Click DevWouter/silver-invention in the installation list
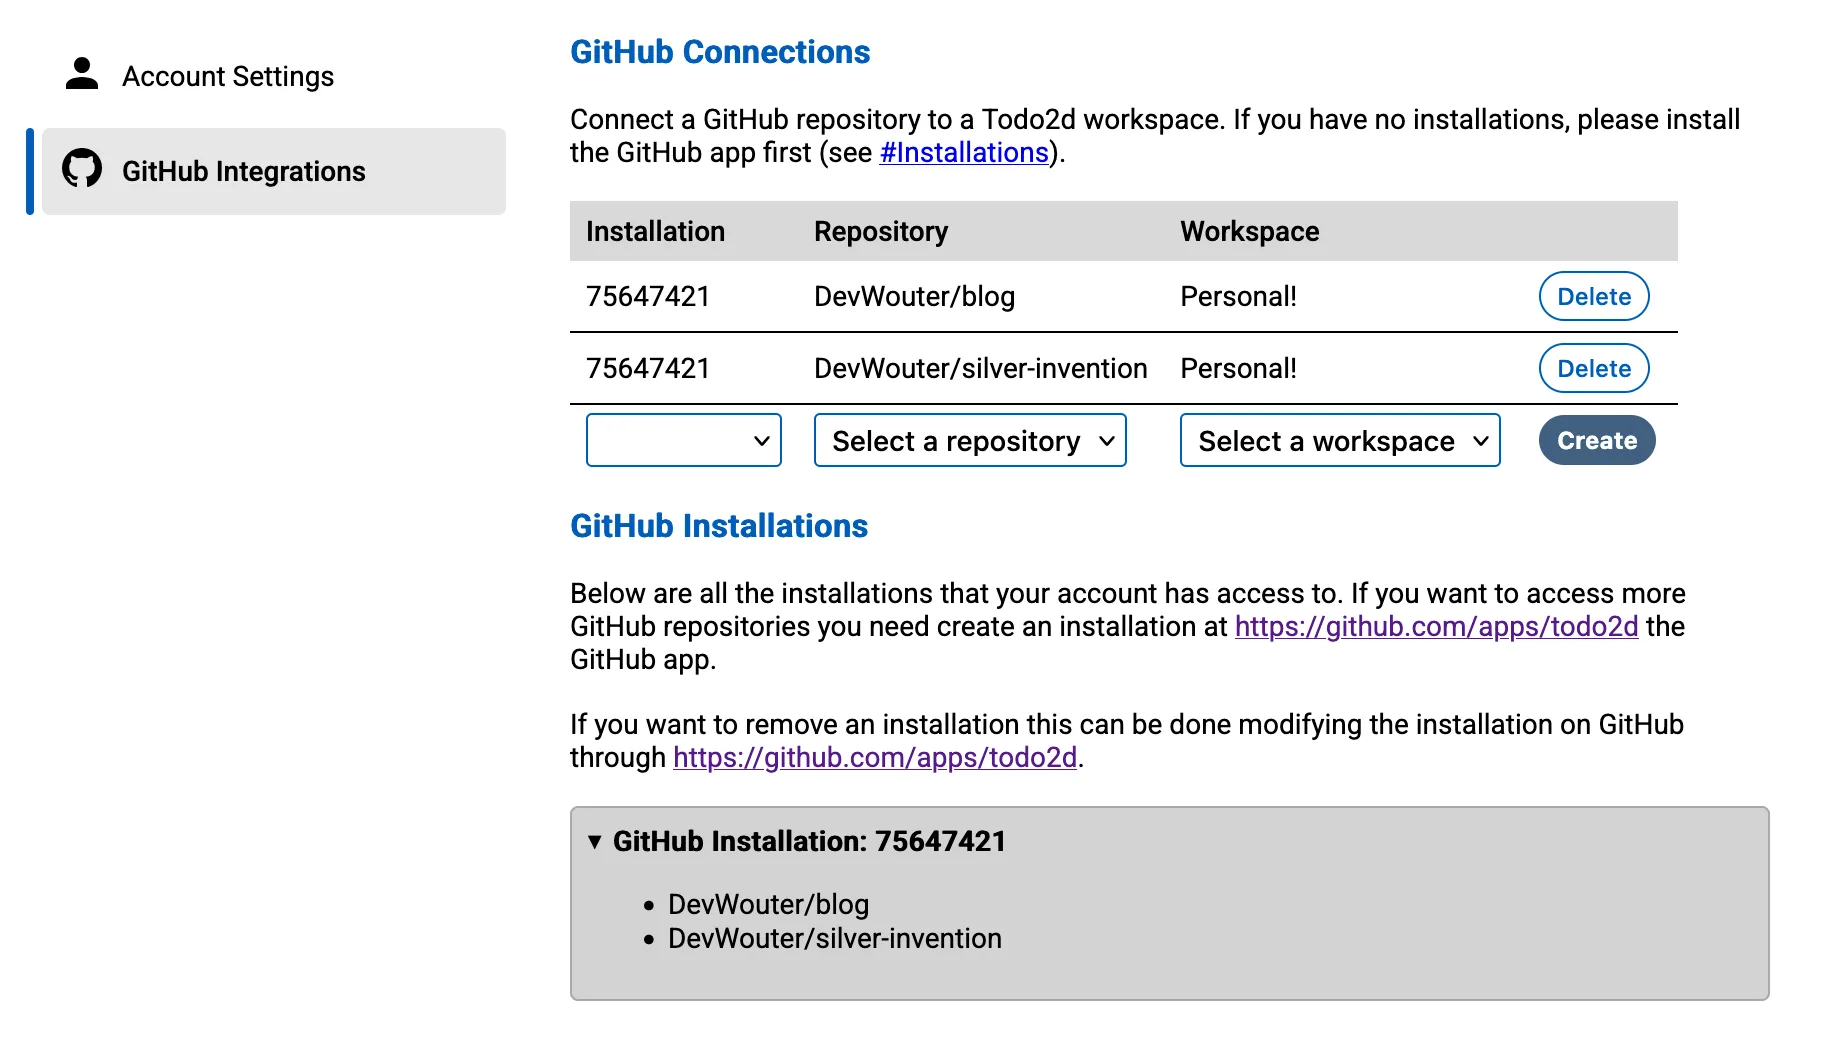Viewport: 1834px width, 1046px height. 834,938
